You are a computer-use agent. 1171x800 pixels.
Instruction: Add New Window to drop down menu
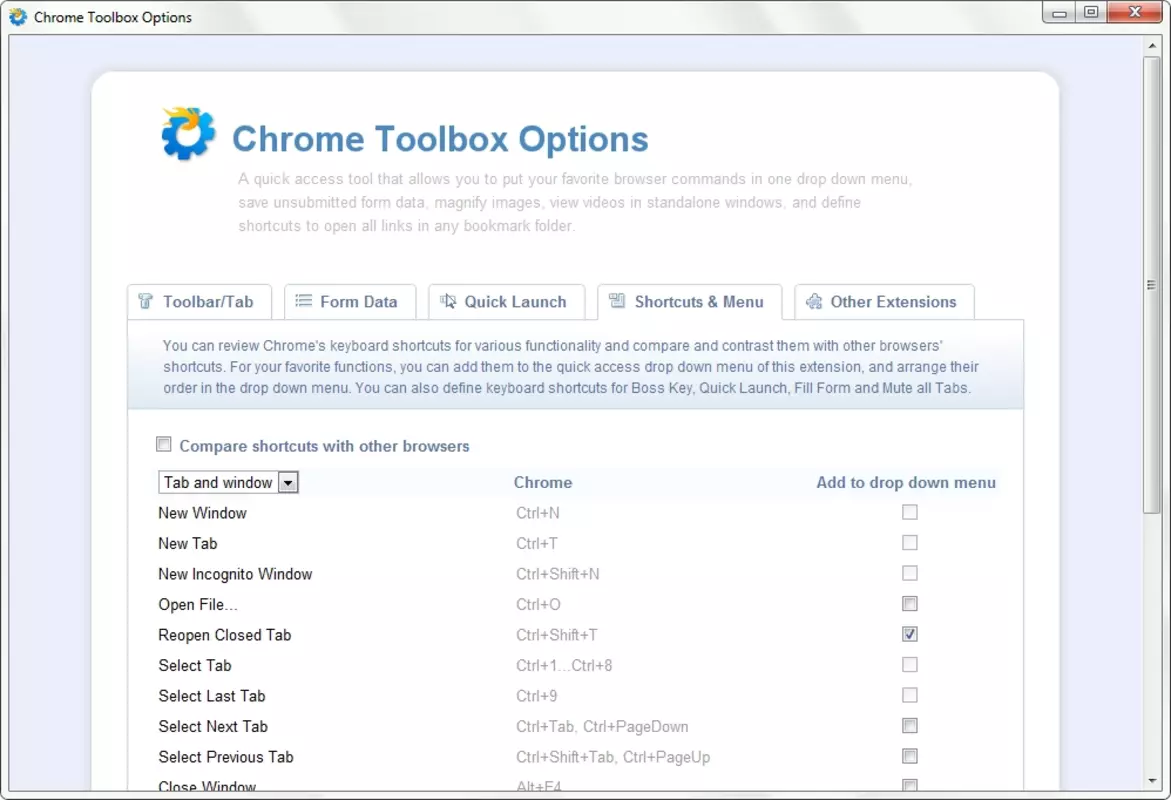910,512
